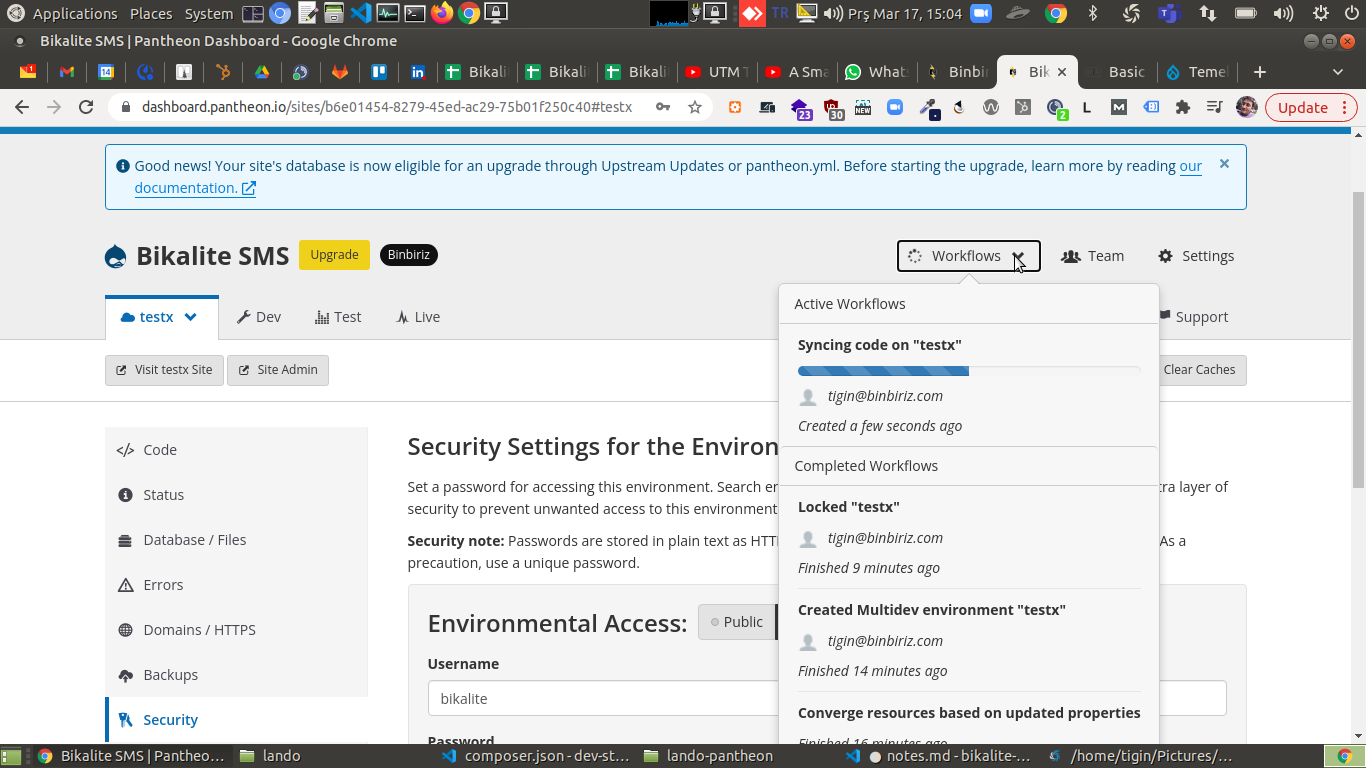The image size is (1366, 768).
Task: Open Database / Files in sidebar
Action: coord(236,540)
